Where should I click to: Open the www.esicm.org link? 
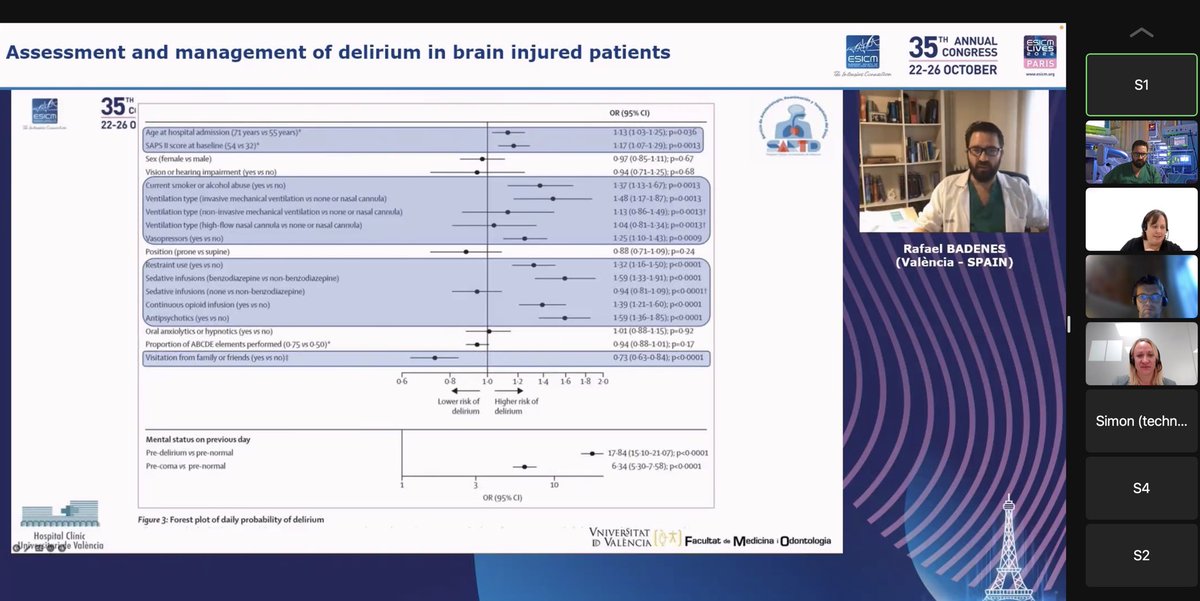click(1040, 73)
